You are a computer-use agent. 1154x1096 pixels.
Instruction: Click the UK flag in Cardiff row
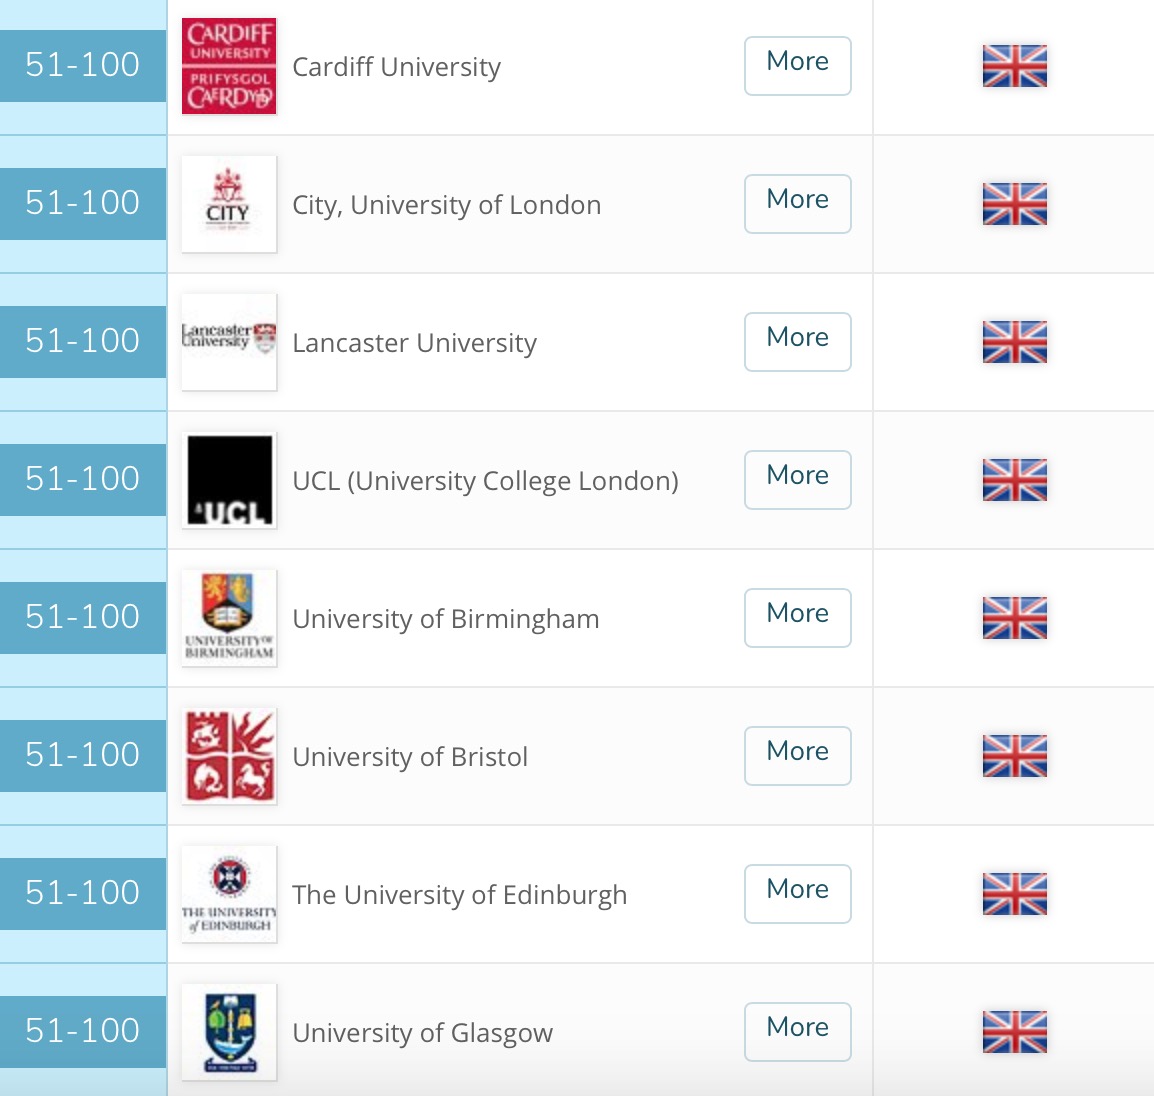tap(1014, 66)
